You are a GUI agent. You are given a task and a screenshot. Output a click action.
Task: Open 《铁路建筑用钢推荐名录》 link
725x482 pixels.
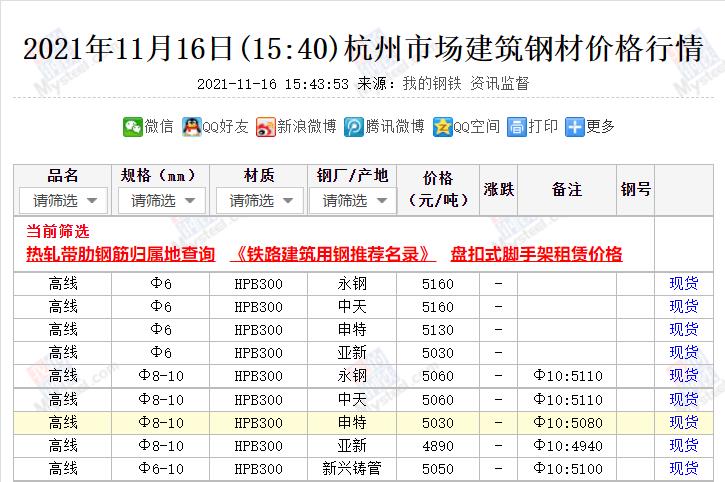tap(333, 254)
